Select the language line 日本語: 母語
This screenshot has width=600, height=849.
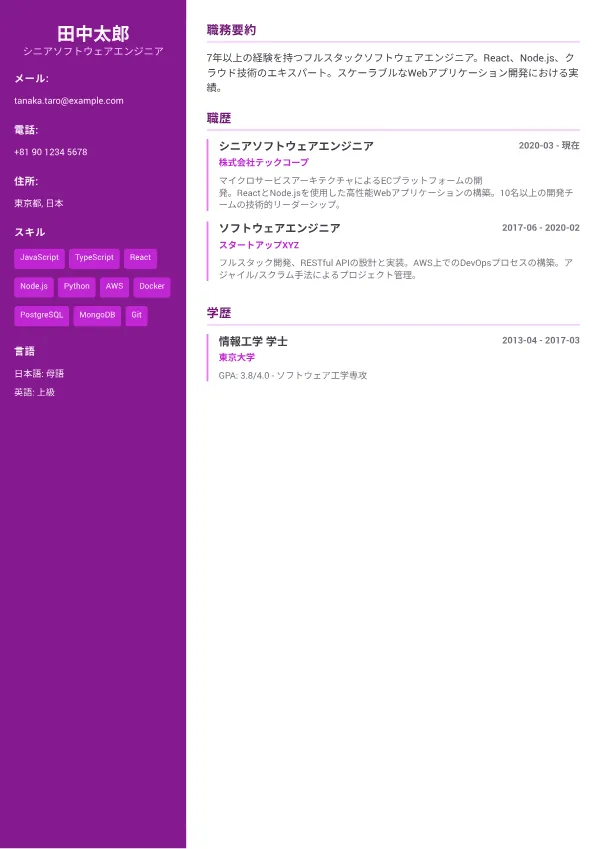point(39,374)
